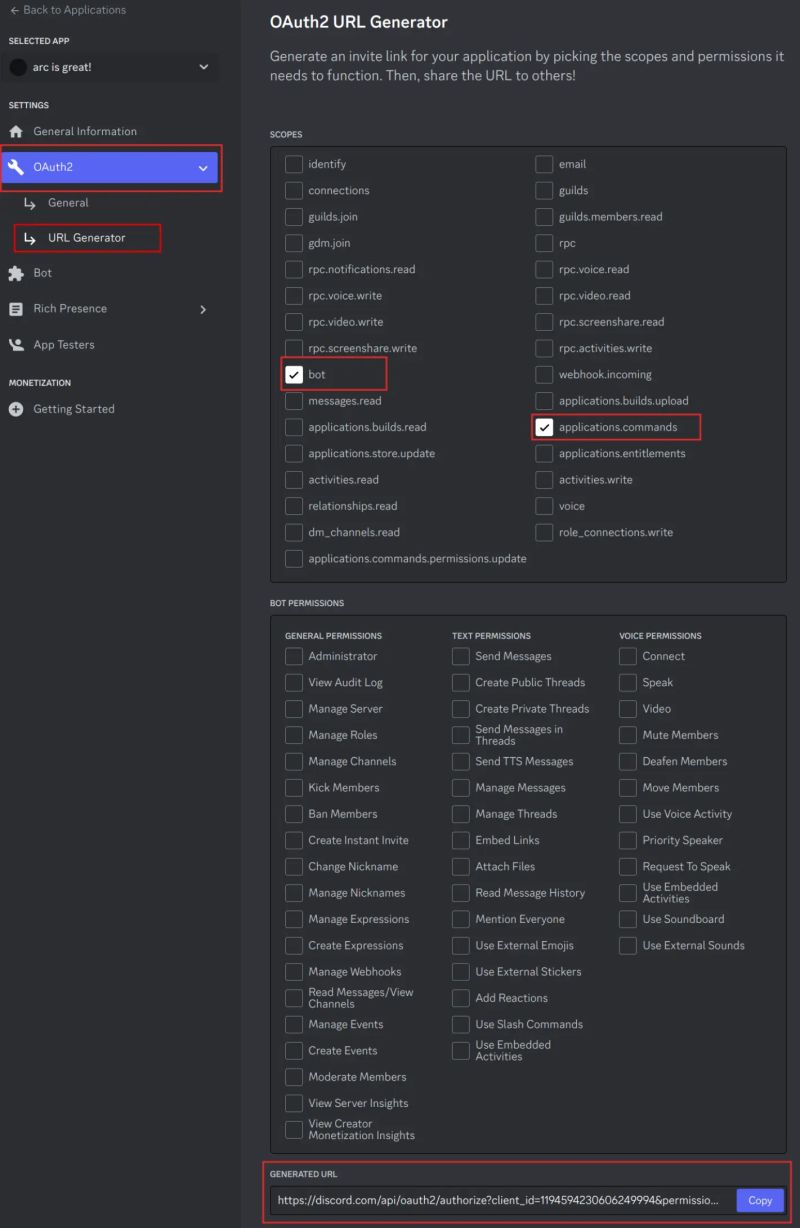The height and width of the screenshot is (1228, 800).
Task: Check the Mention Everyone permission
Action: [x=461, y=919]
